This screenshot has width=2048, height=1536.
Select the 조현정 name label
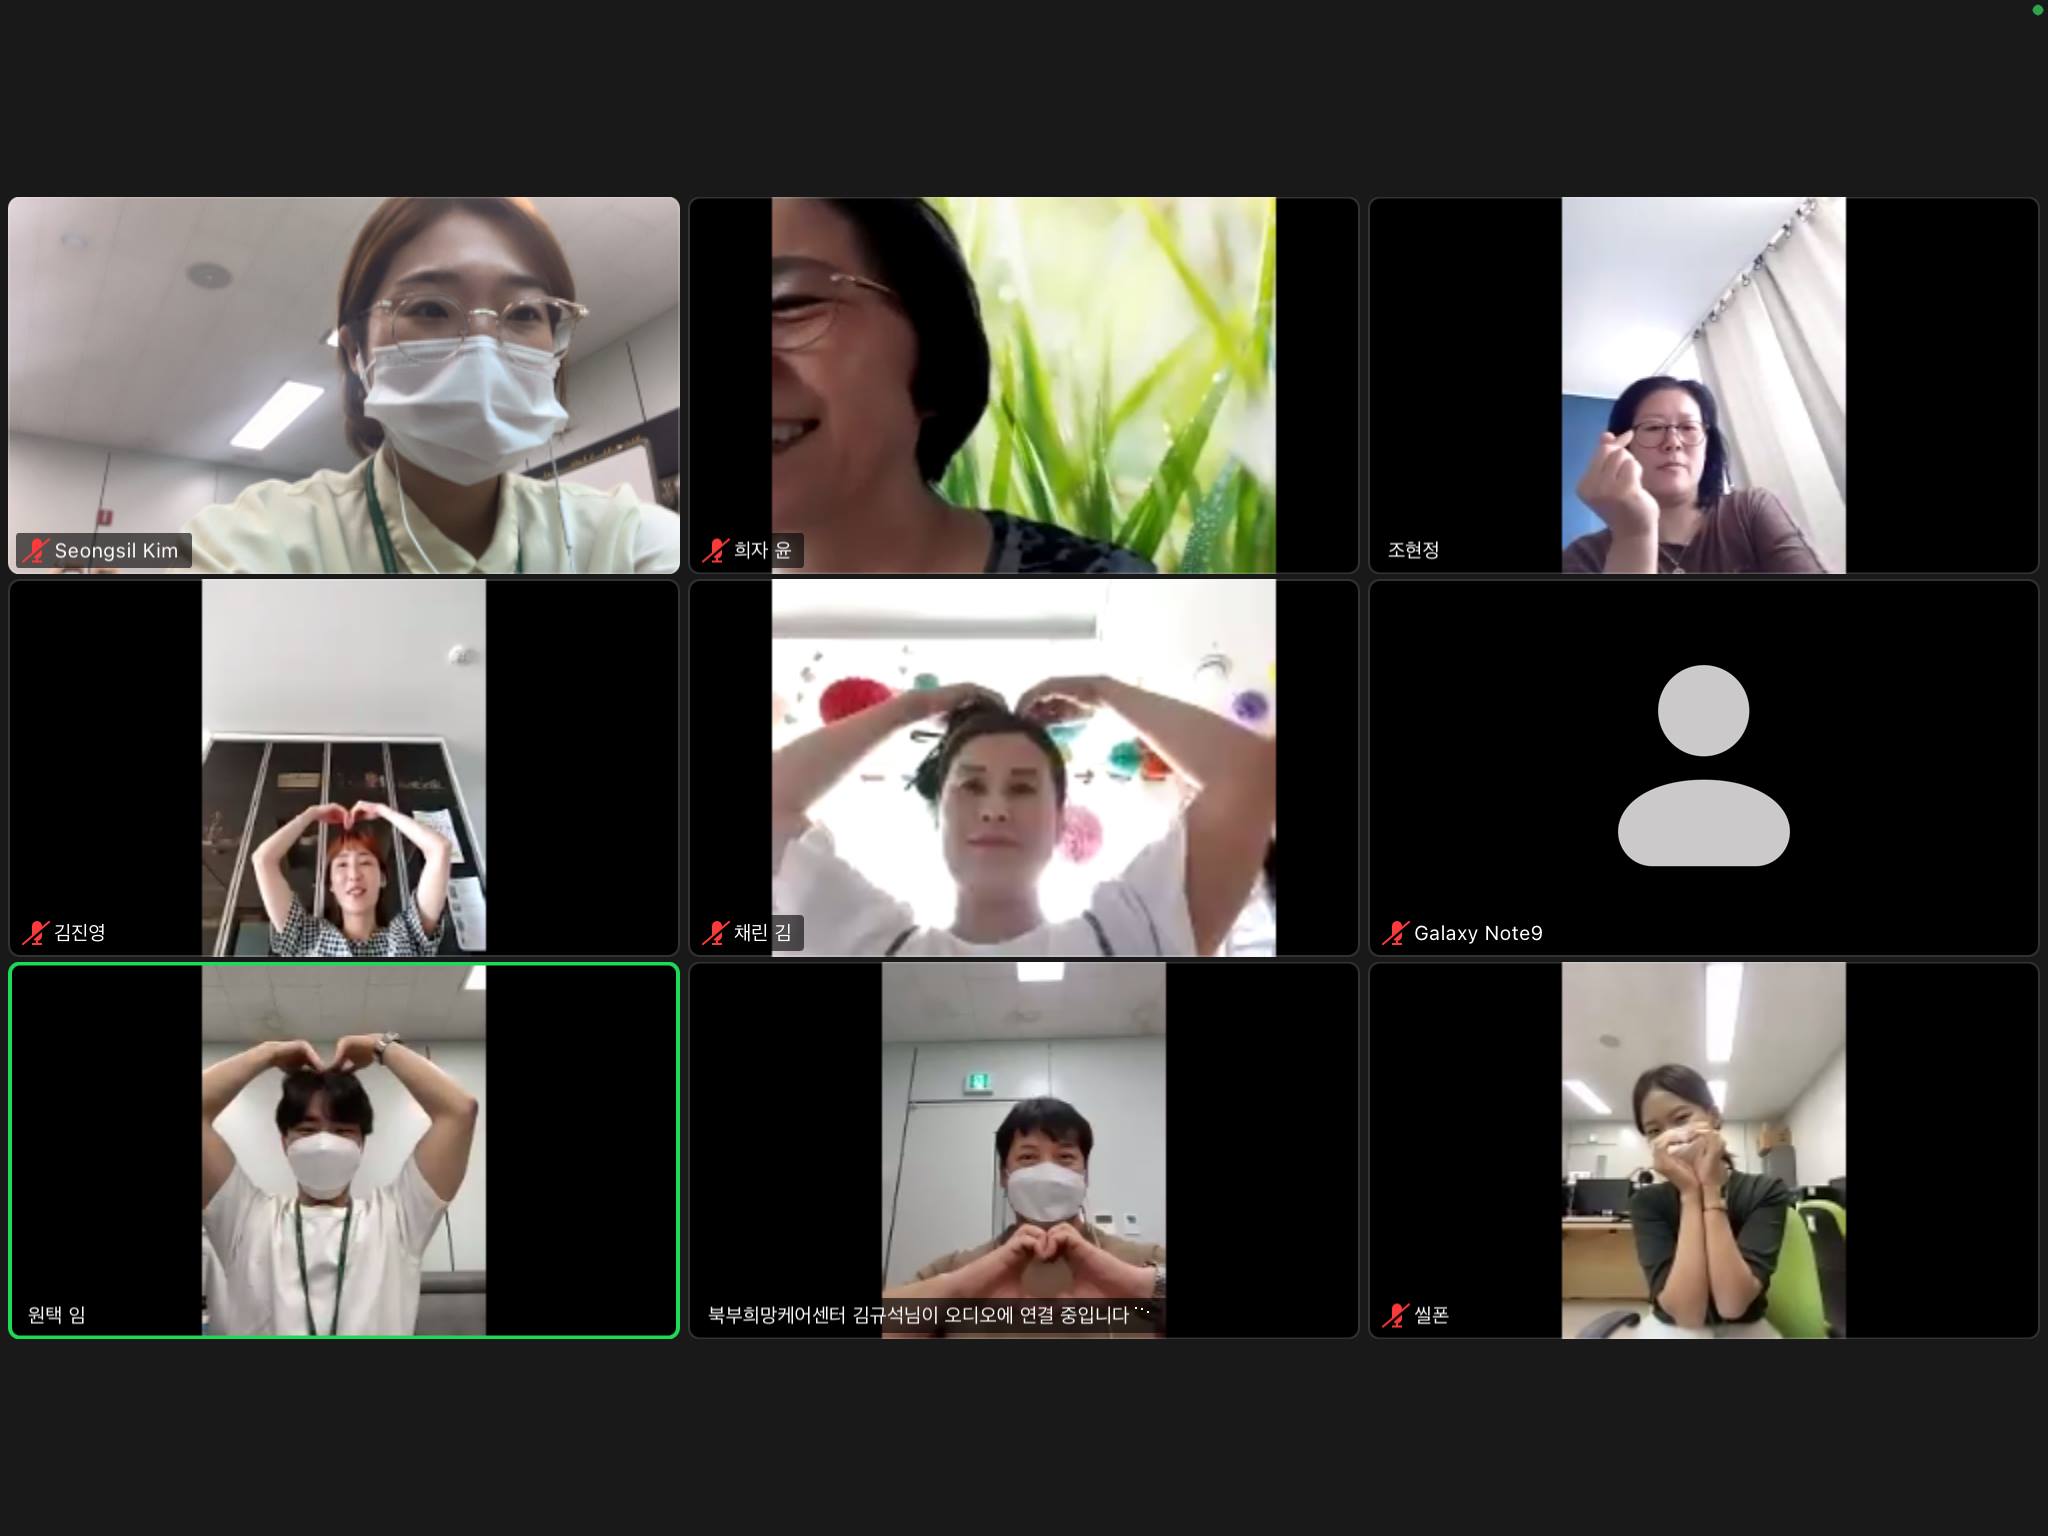tap(1413, 550)
